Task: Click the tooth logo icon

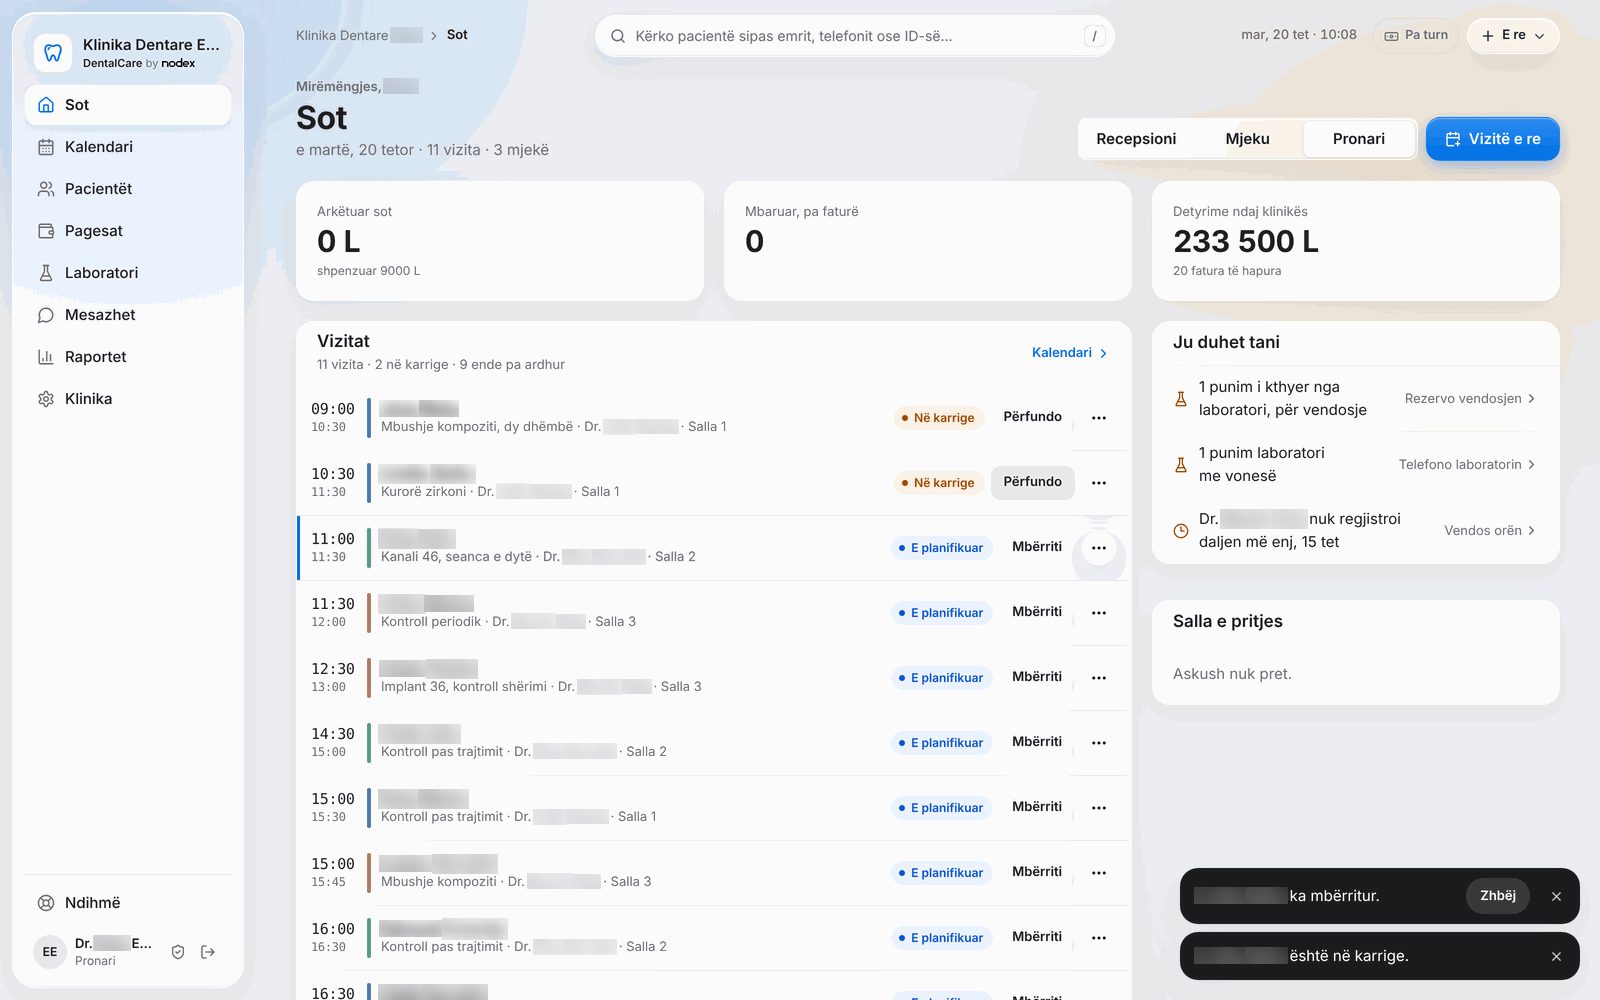Action: point(53,53)
